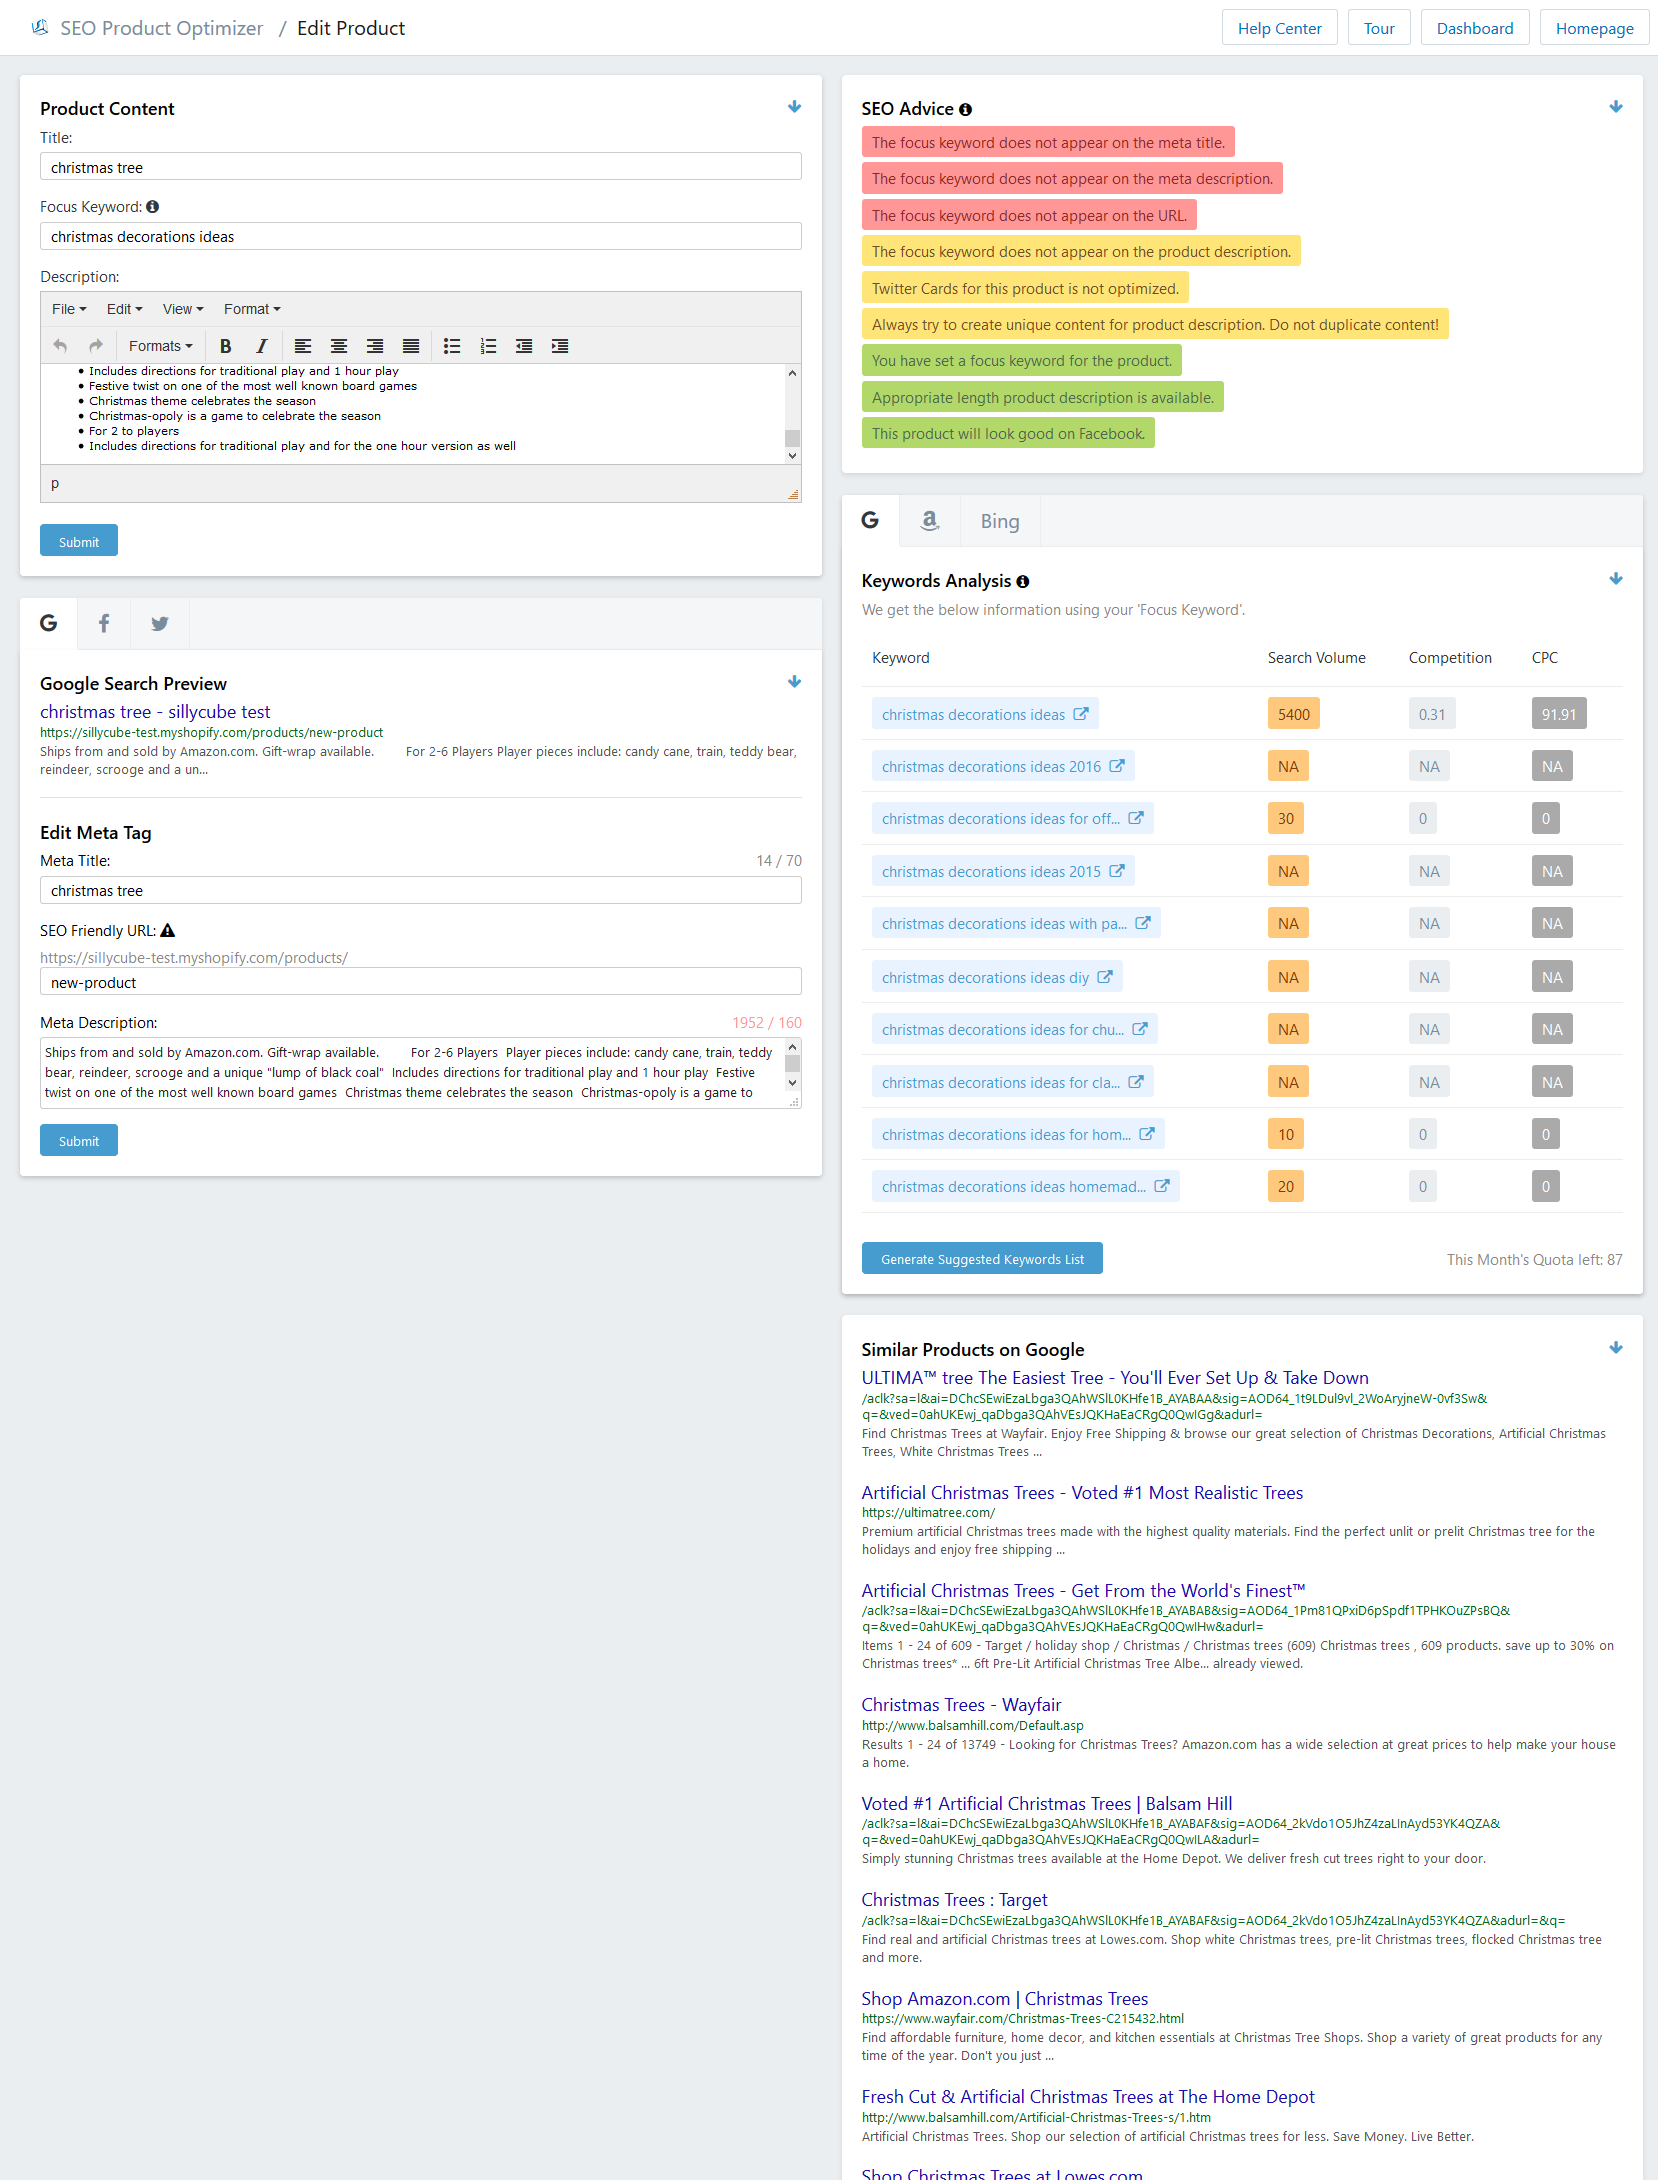The image size is (1658, 2180).
Task: Decrease indent in the description editor
Action: (524, 346)
